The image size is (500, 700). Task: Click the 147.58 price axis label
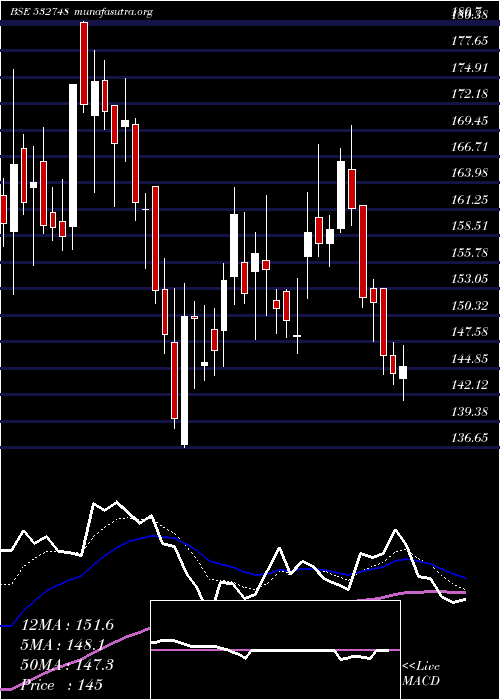(469, 332)
